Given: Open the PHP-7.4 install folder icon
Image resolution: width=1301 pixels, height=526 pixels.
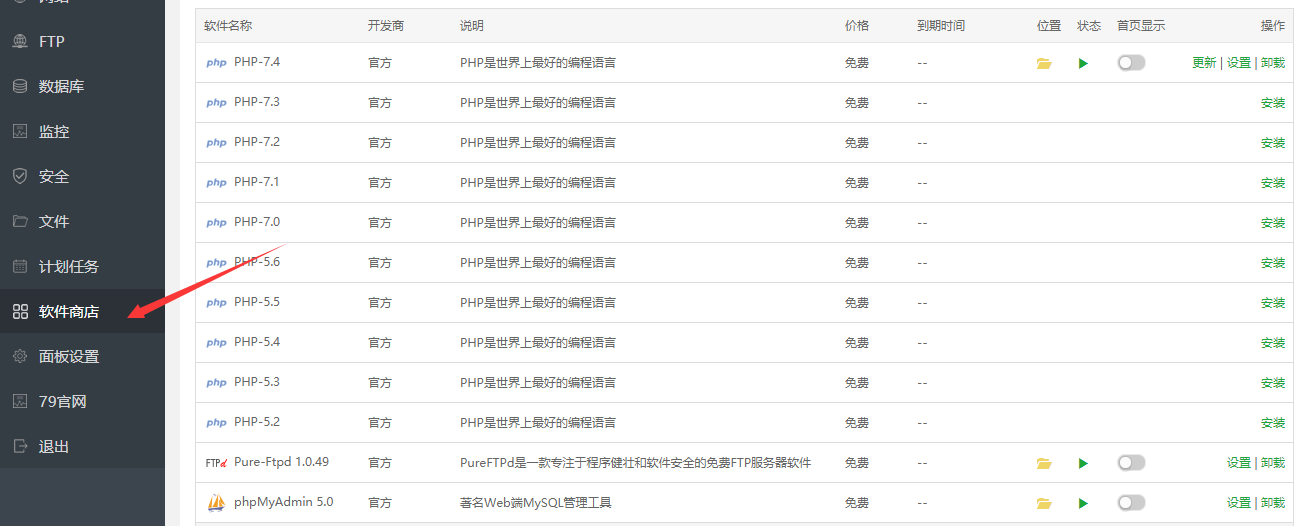Looking at the screenshot, I should pyautogui.click(x=1044, y=63).
